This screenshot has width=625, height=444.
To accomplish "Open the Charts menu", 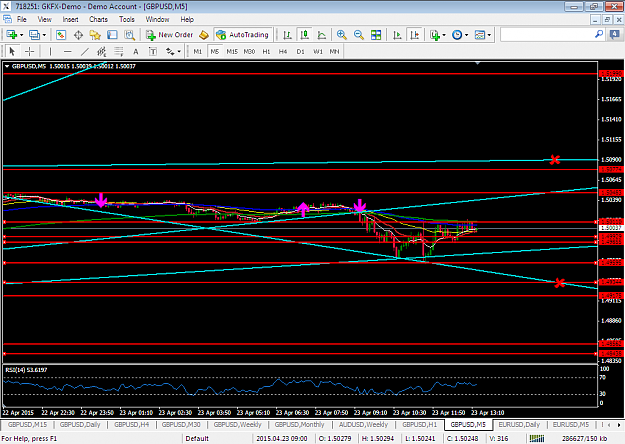I will pos(98,19).
